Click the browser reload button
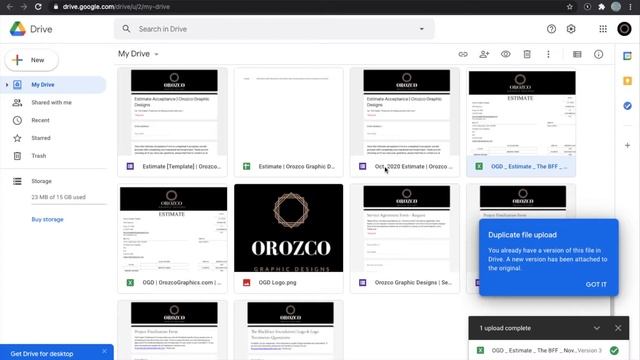The height and width of the screenshot is (360, 640). (38, 7)
